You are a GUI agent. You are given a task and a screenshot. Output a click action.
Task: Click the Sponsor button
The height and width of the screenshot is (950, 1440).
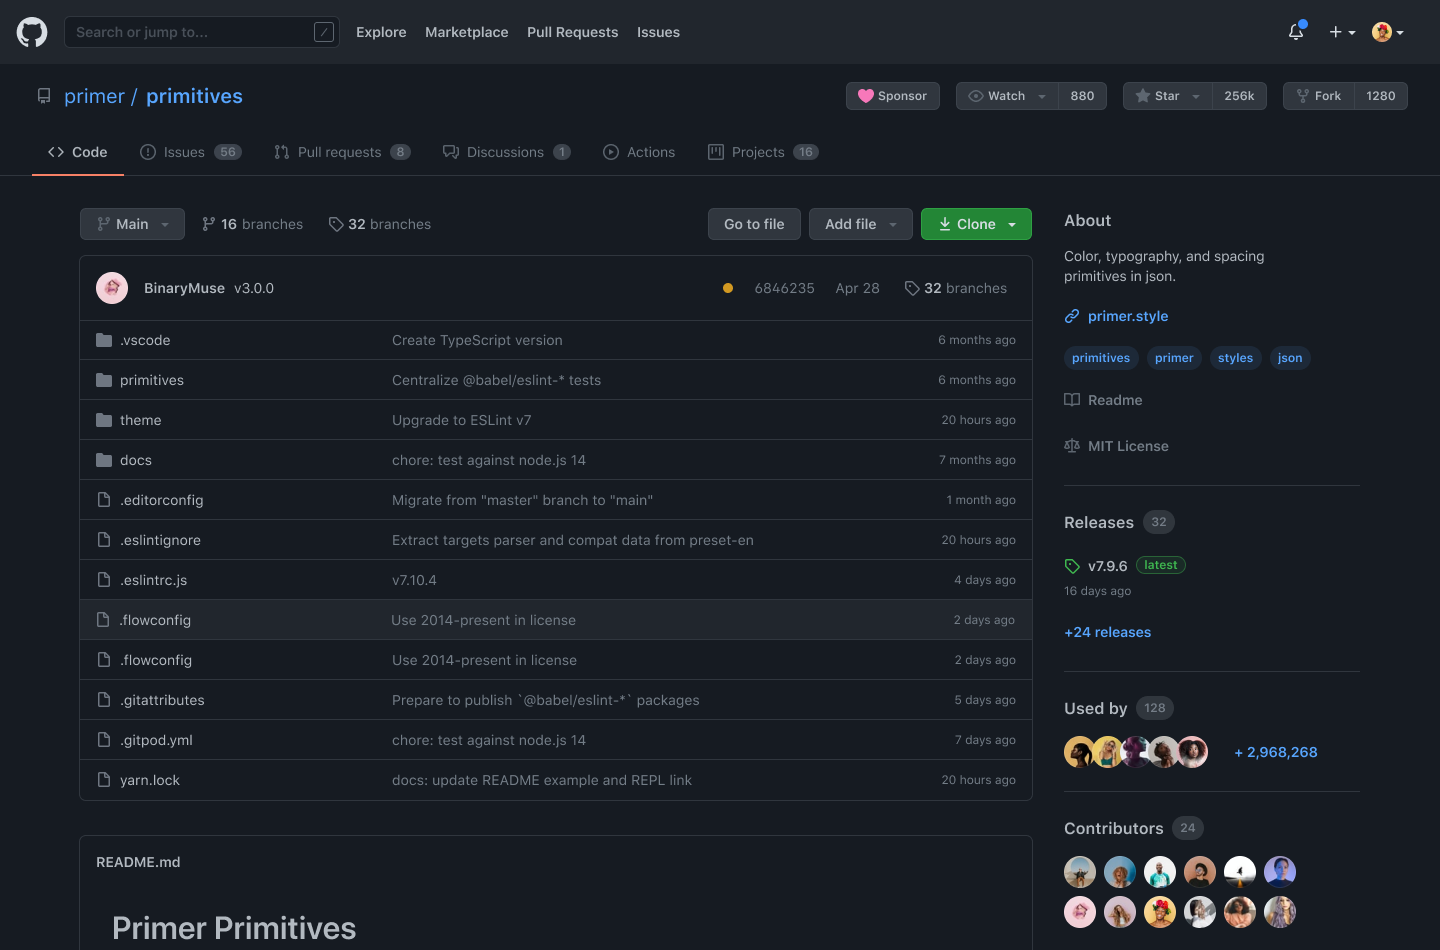pyautogui.click(x=893, y=96)
